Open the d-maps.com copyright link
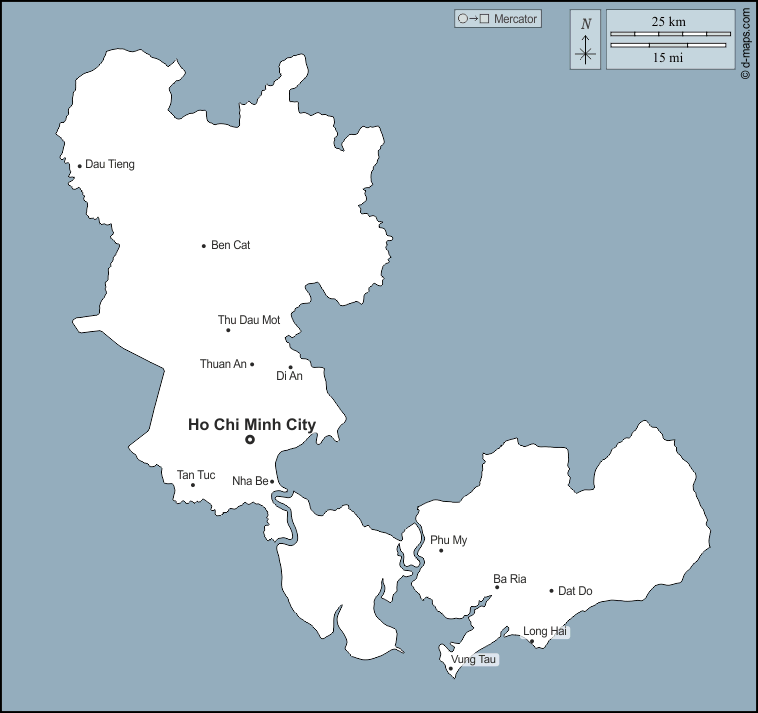Screen dimensions: 758x713 click(x=745, y=44)
